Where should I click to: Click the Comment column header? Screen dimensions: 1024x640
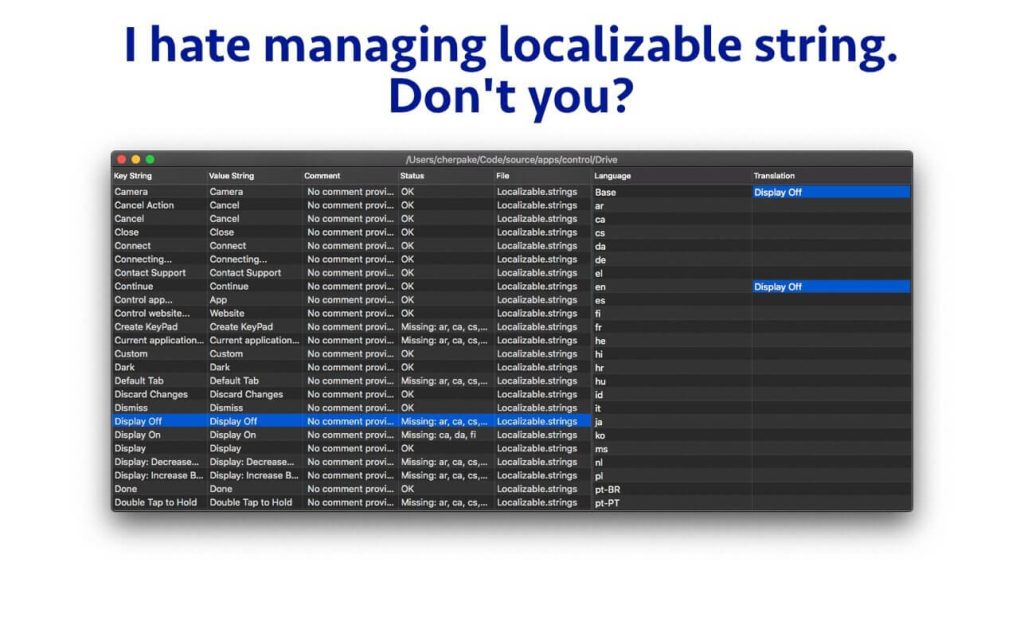click(x=322, y=176)
